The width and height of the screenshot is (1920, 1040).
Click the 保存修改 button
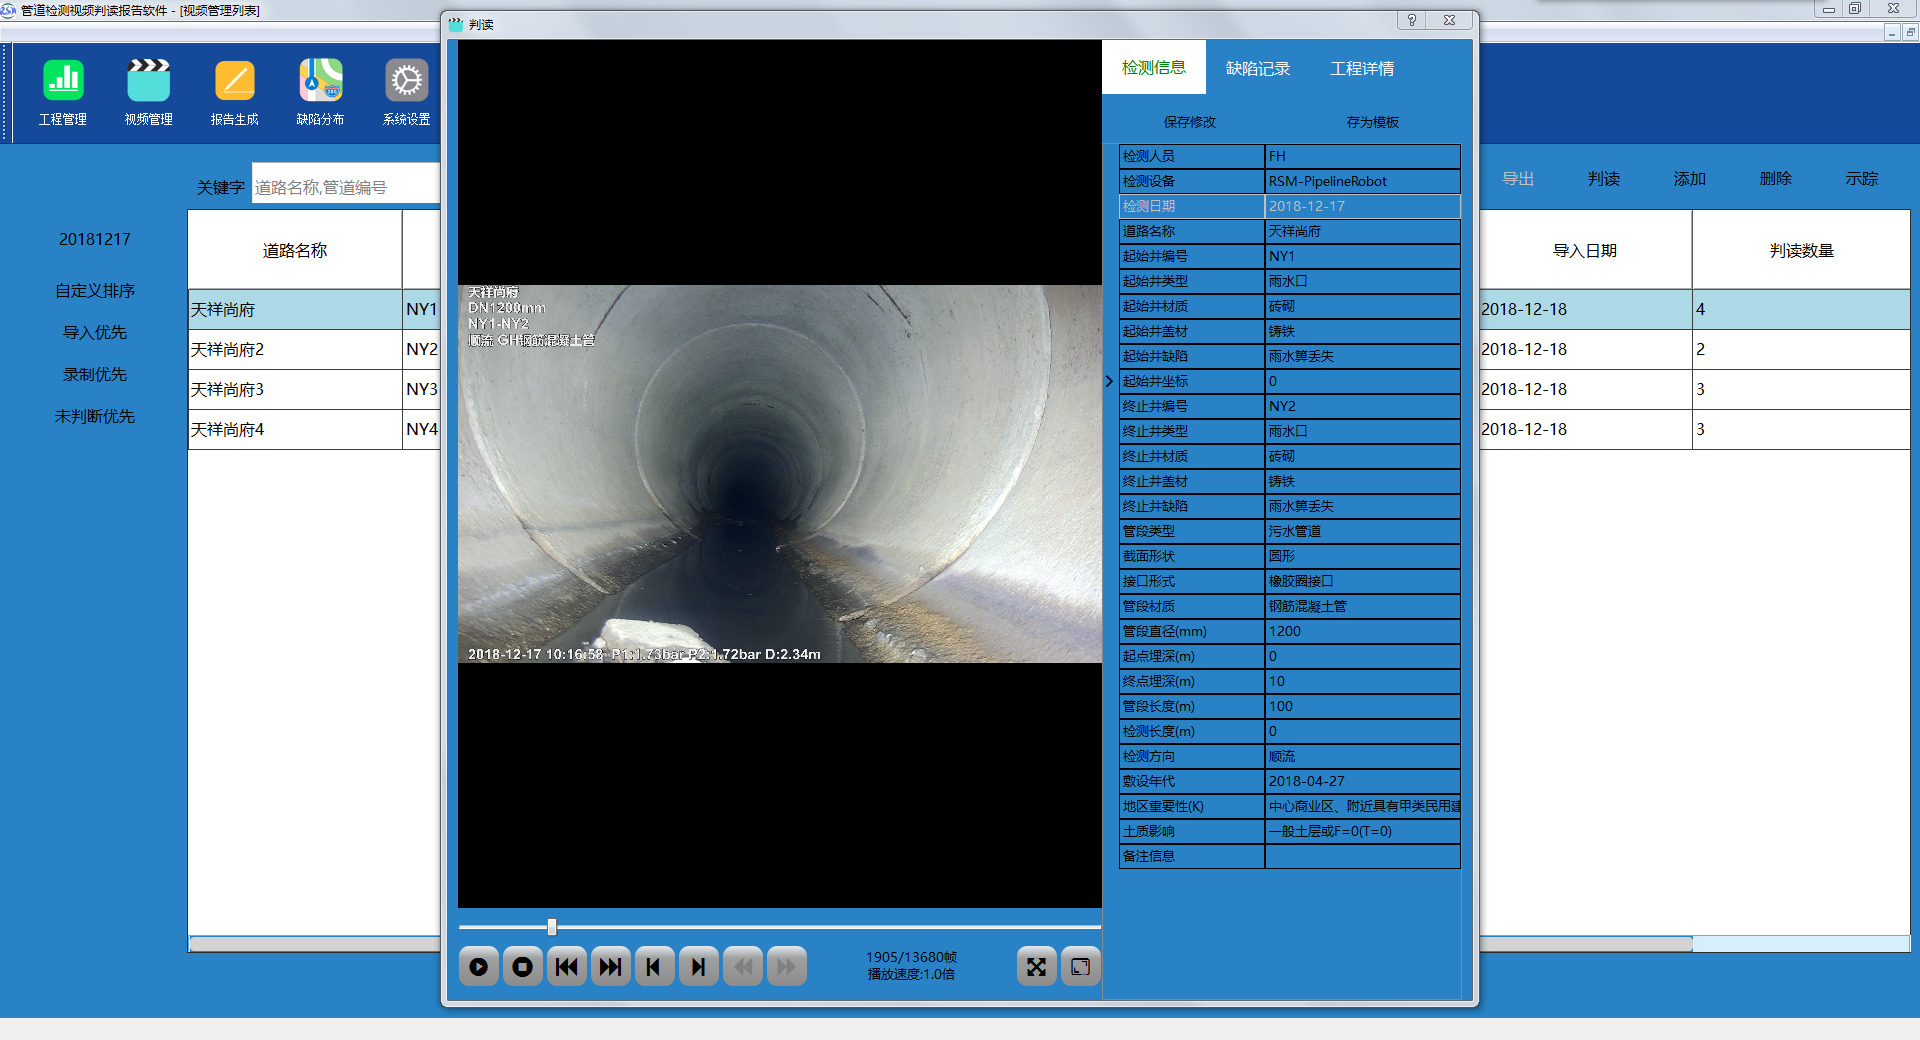pyautogui.click(x=1190, y=122)
